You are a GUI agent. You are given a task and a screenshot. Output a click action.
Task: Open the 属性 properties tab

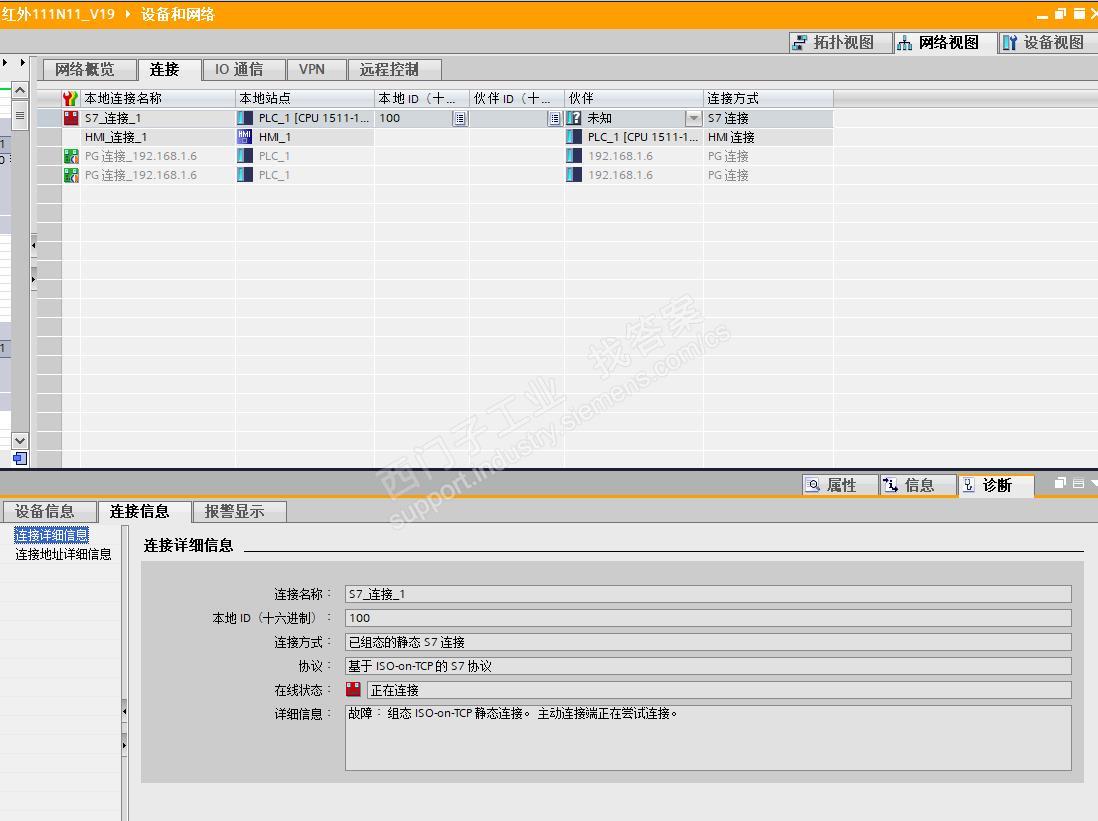coord(840,485)
